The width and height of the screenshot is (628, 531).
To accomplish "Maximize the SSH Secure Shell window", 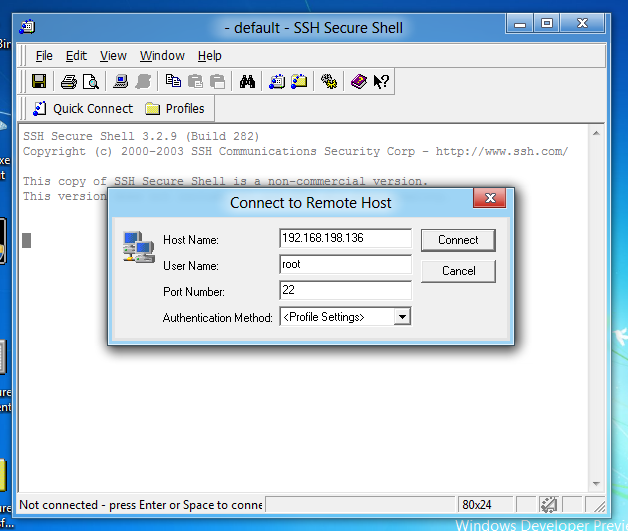I will (x=547, y=23).
